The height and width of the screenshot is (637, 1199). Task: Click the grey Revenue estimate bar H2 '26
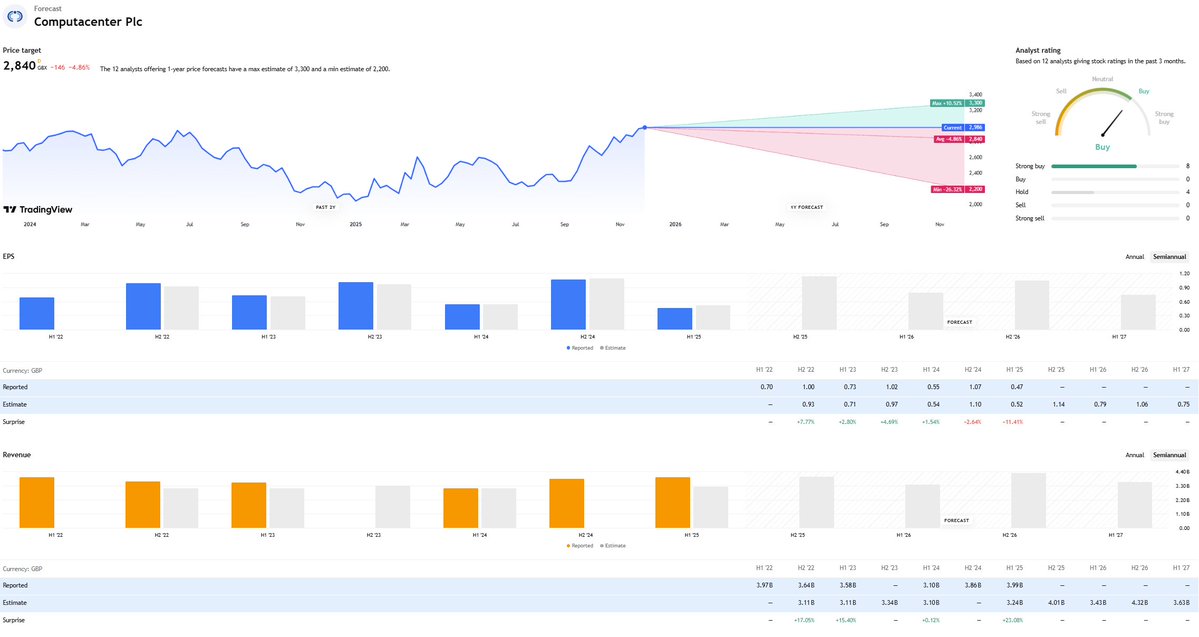[x=1028, y=500]
